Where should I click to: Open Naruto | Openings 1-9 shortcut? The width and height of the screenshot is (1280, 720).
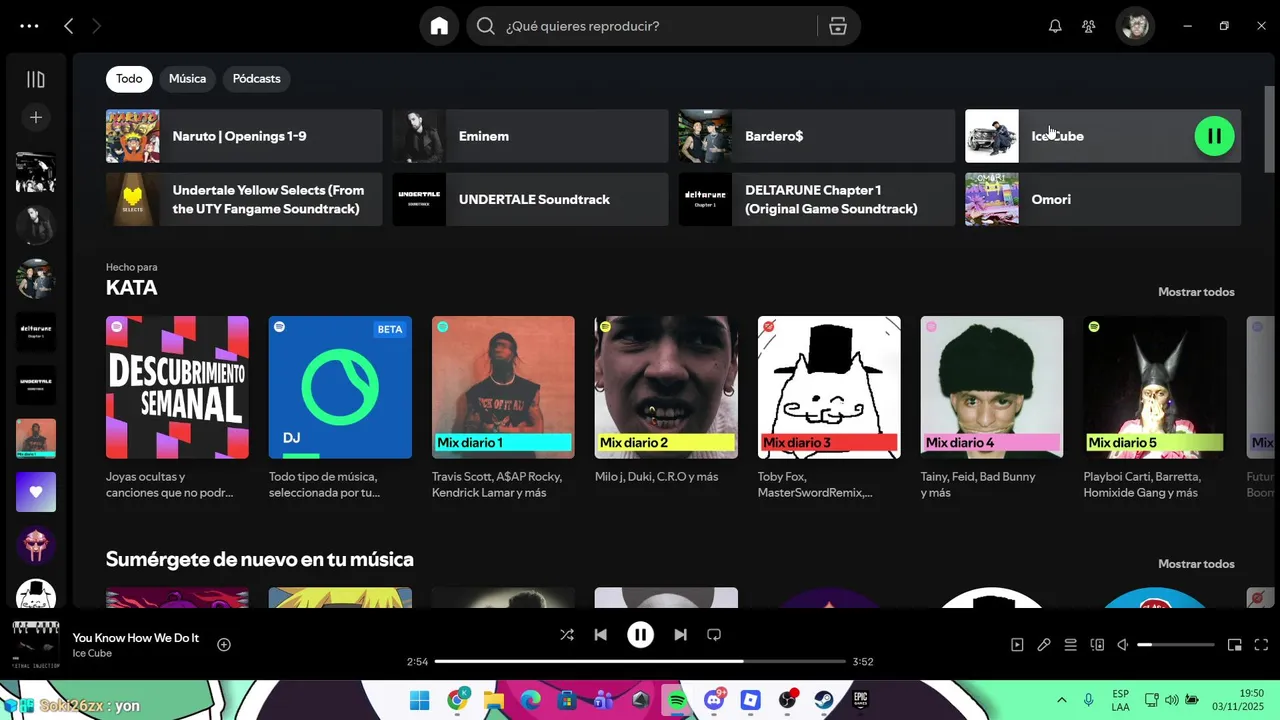[x=244, y=136]
